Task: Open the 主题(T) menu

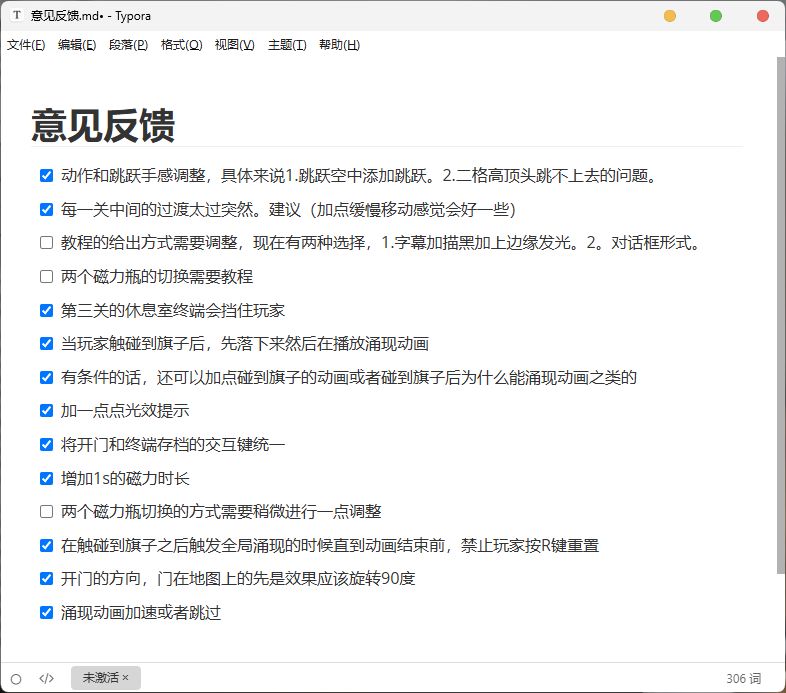Action: click(x=287, y=45)
